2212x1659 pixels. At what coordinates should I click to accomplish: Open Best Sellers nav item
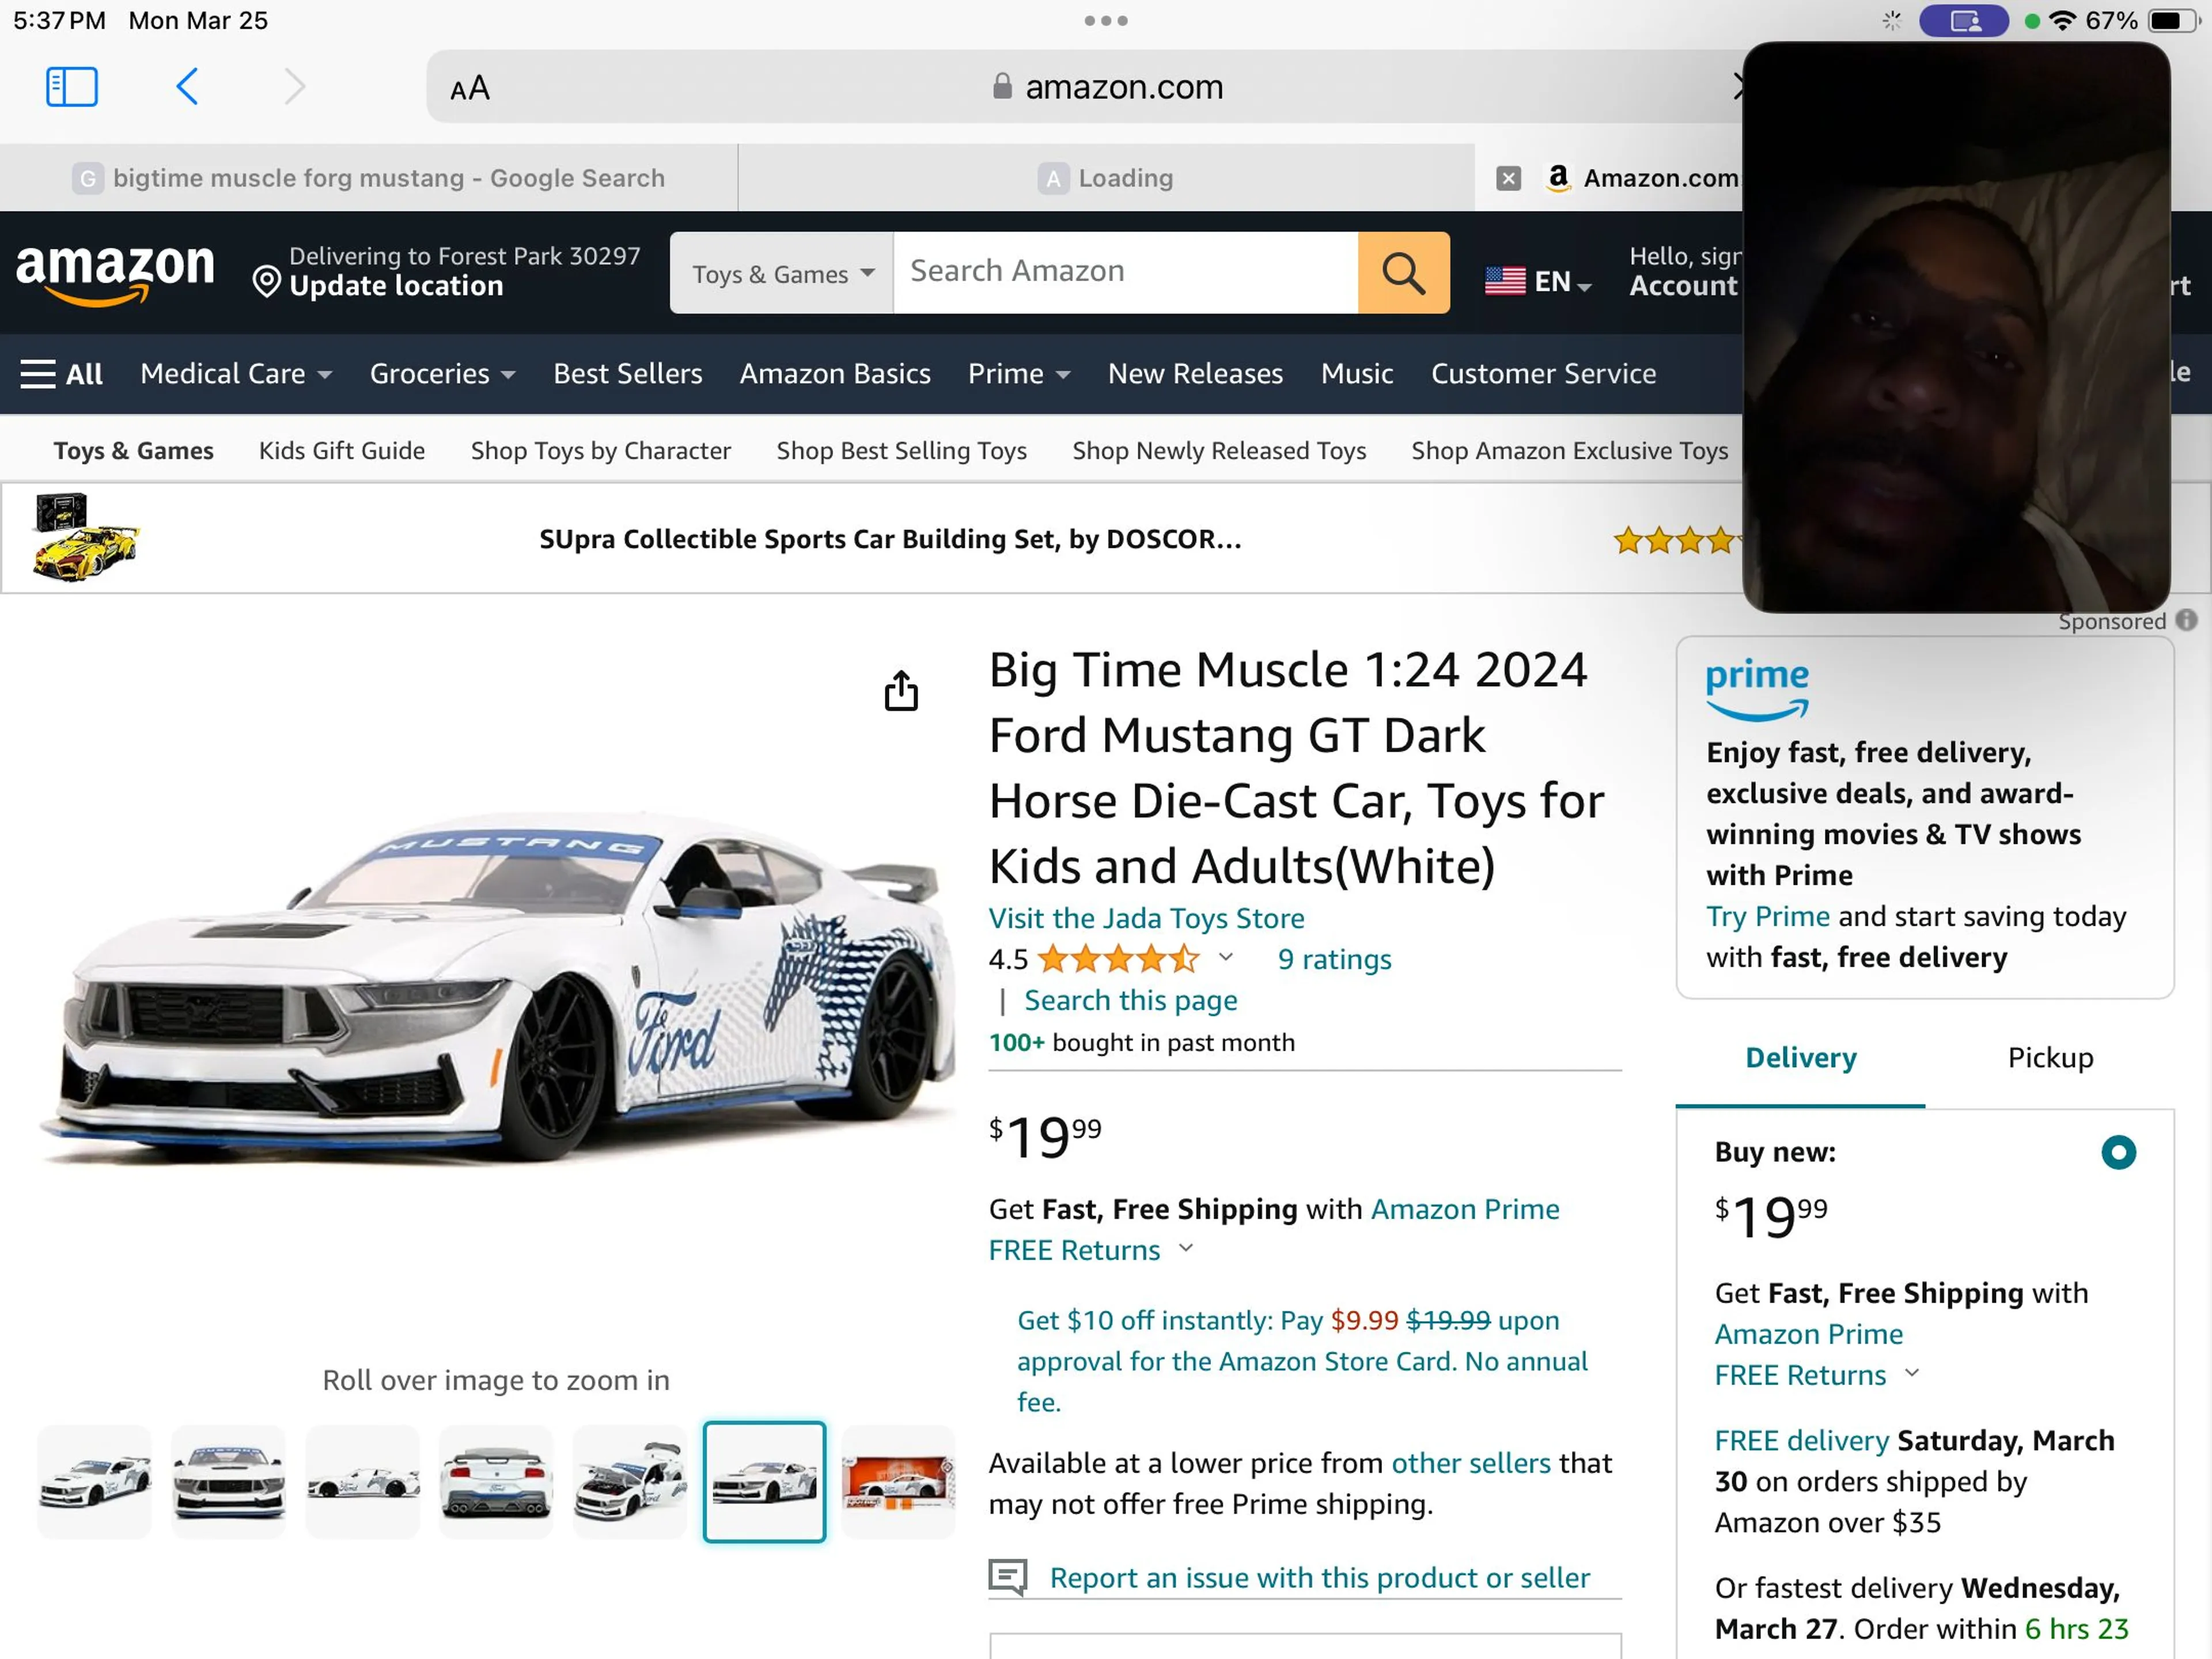[628, 374]
